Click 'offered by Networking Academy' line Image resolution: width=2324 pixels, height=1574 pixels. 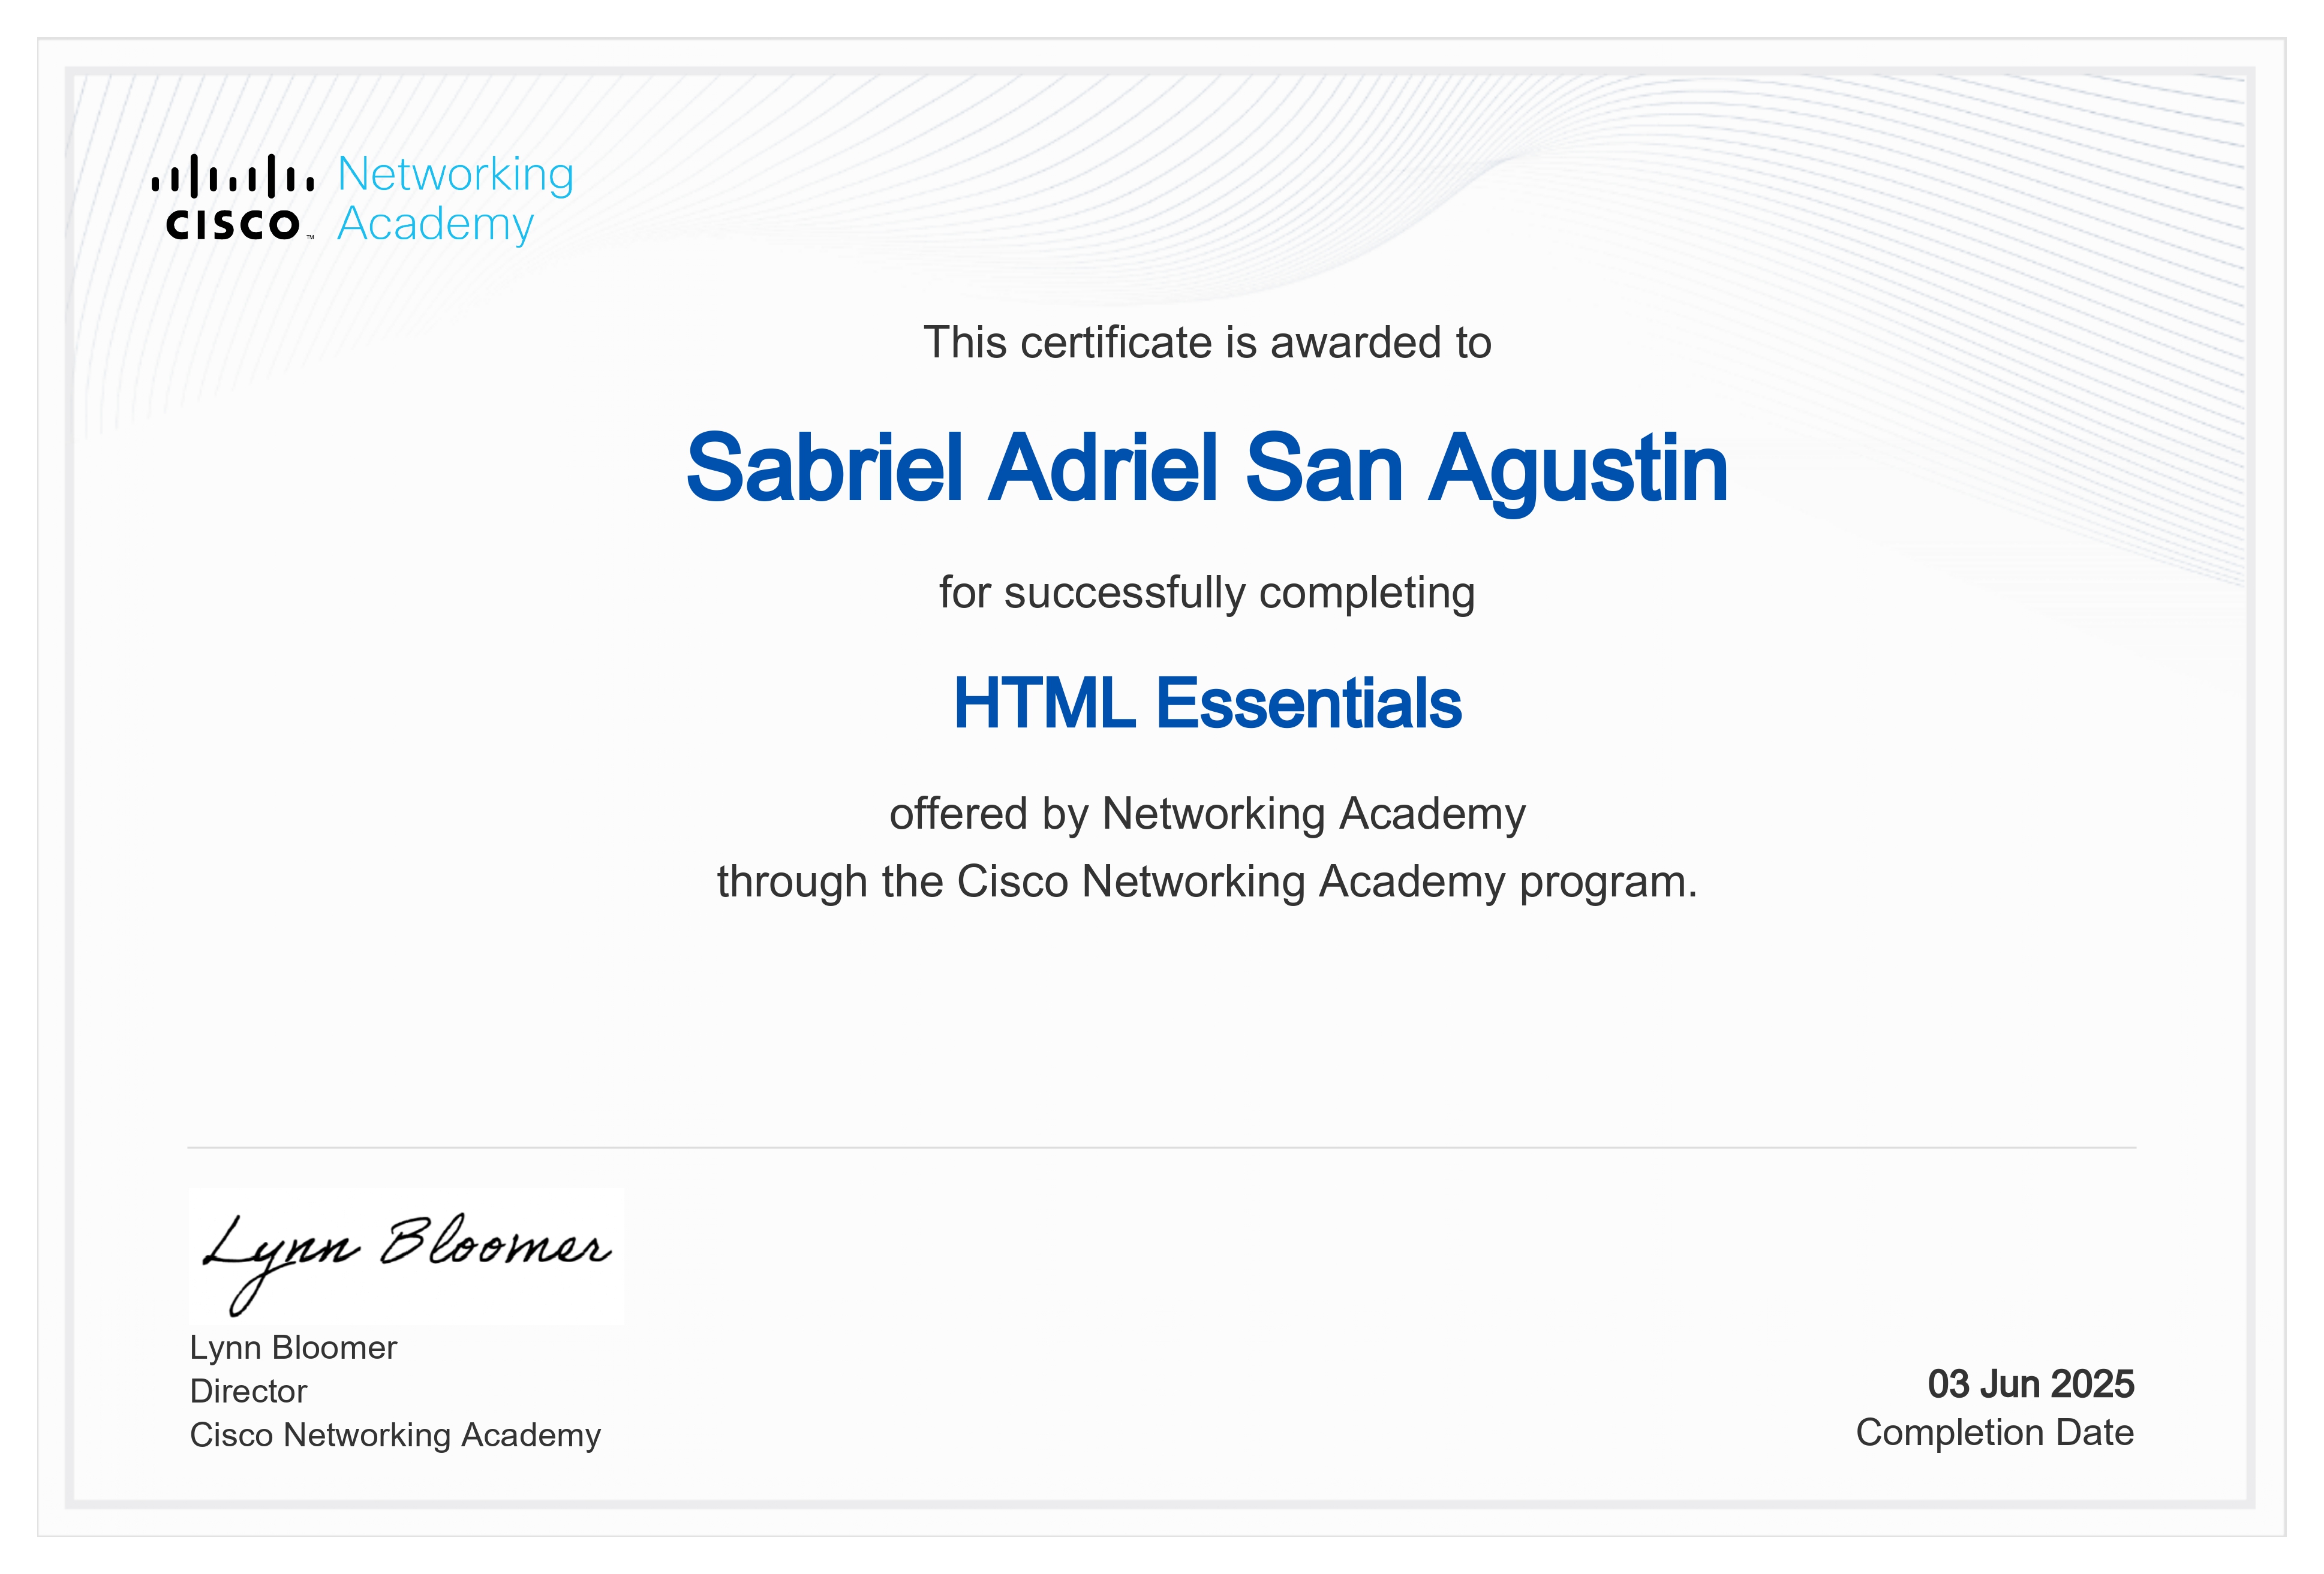point(1207,814)
